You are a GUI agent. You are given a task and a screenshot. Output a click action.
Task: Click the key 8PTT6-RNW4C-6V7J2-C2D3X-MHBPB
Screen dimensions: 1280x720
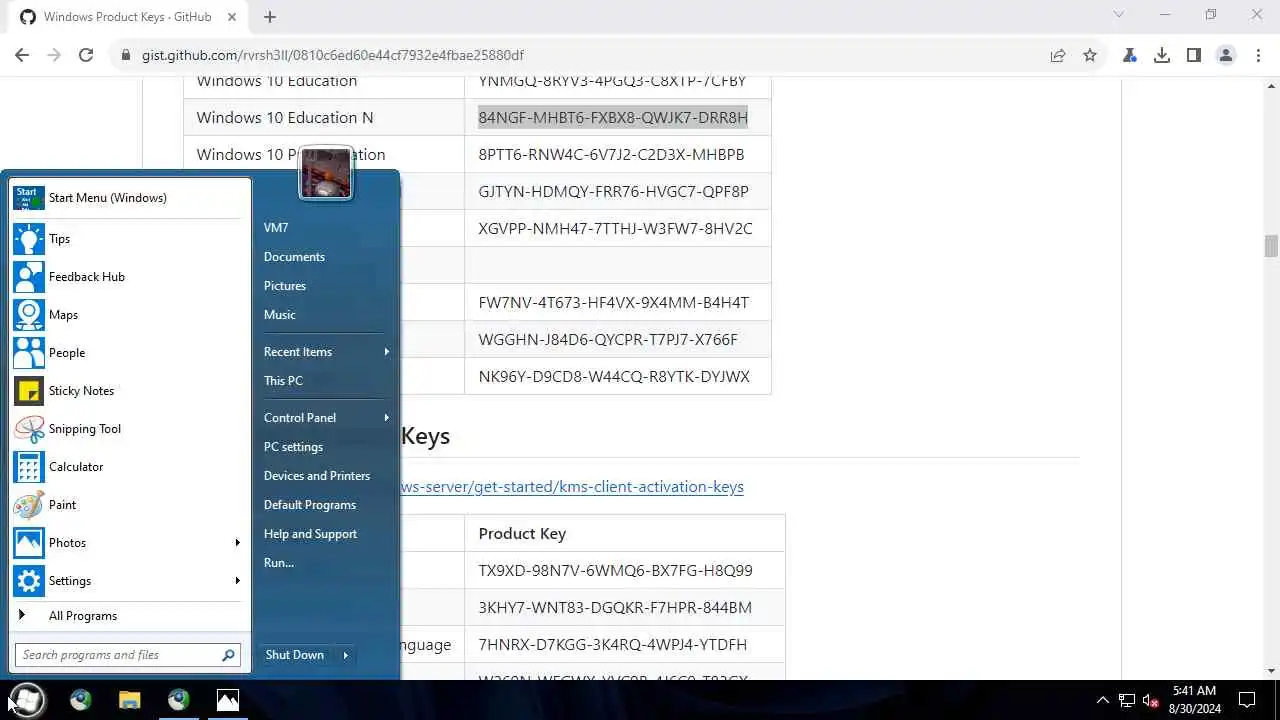[x=611, y=155]
